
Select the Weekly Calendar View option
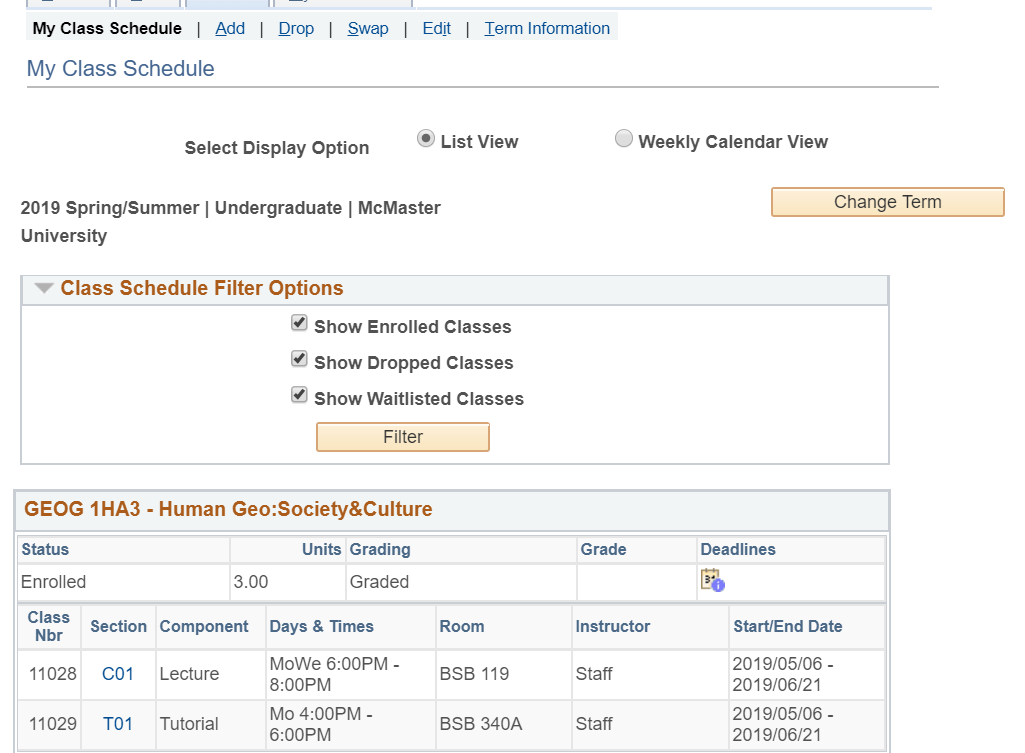coord(624,139)
